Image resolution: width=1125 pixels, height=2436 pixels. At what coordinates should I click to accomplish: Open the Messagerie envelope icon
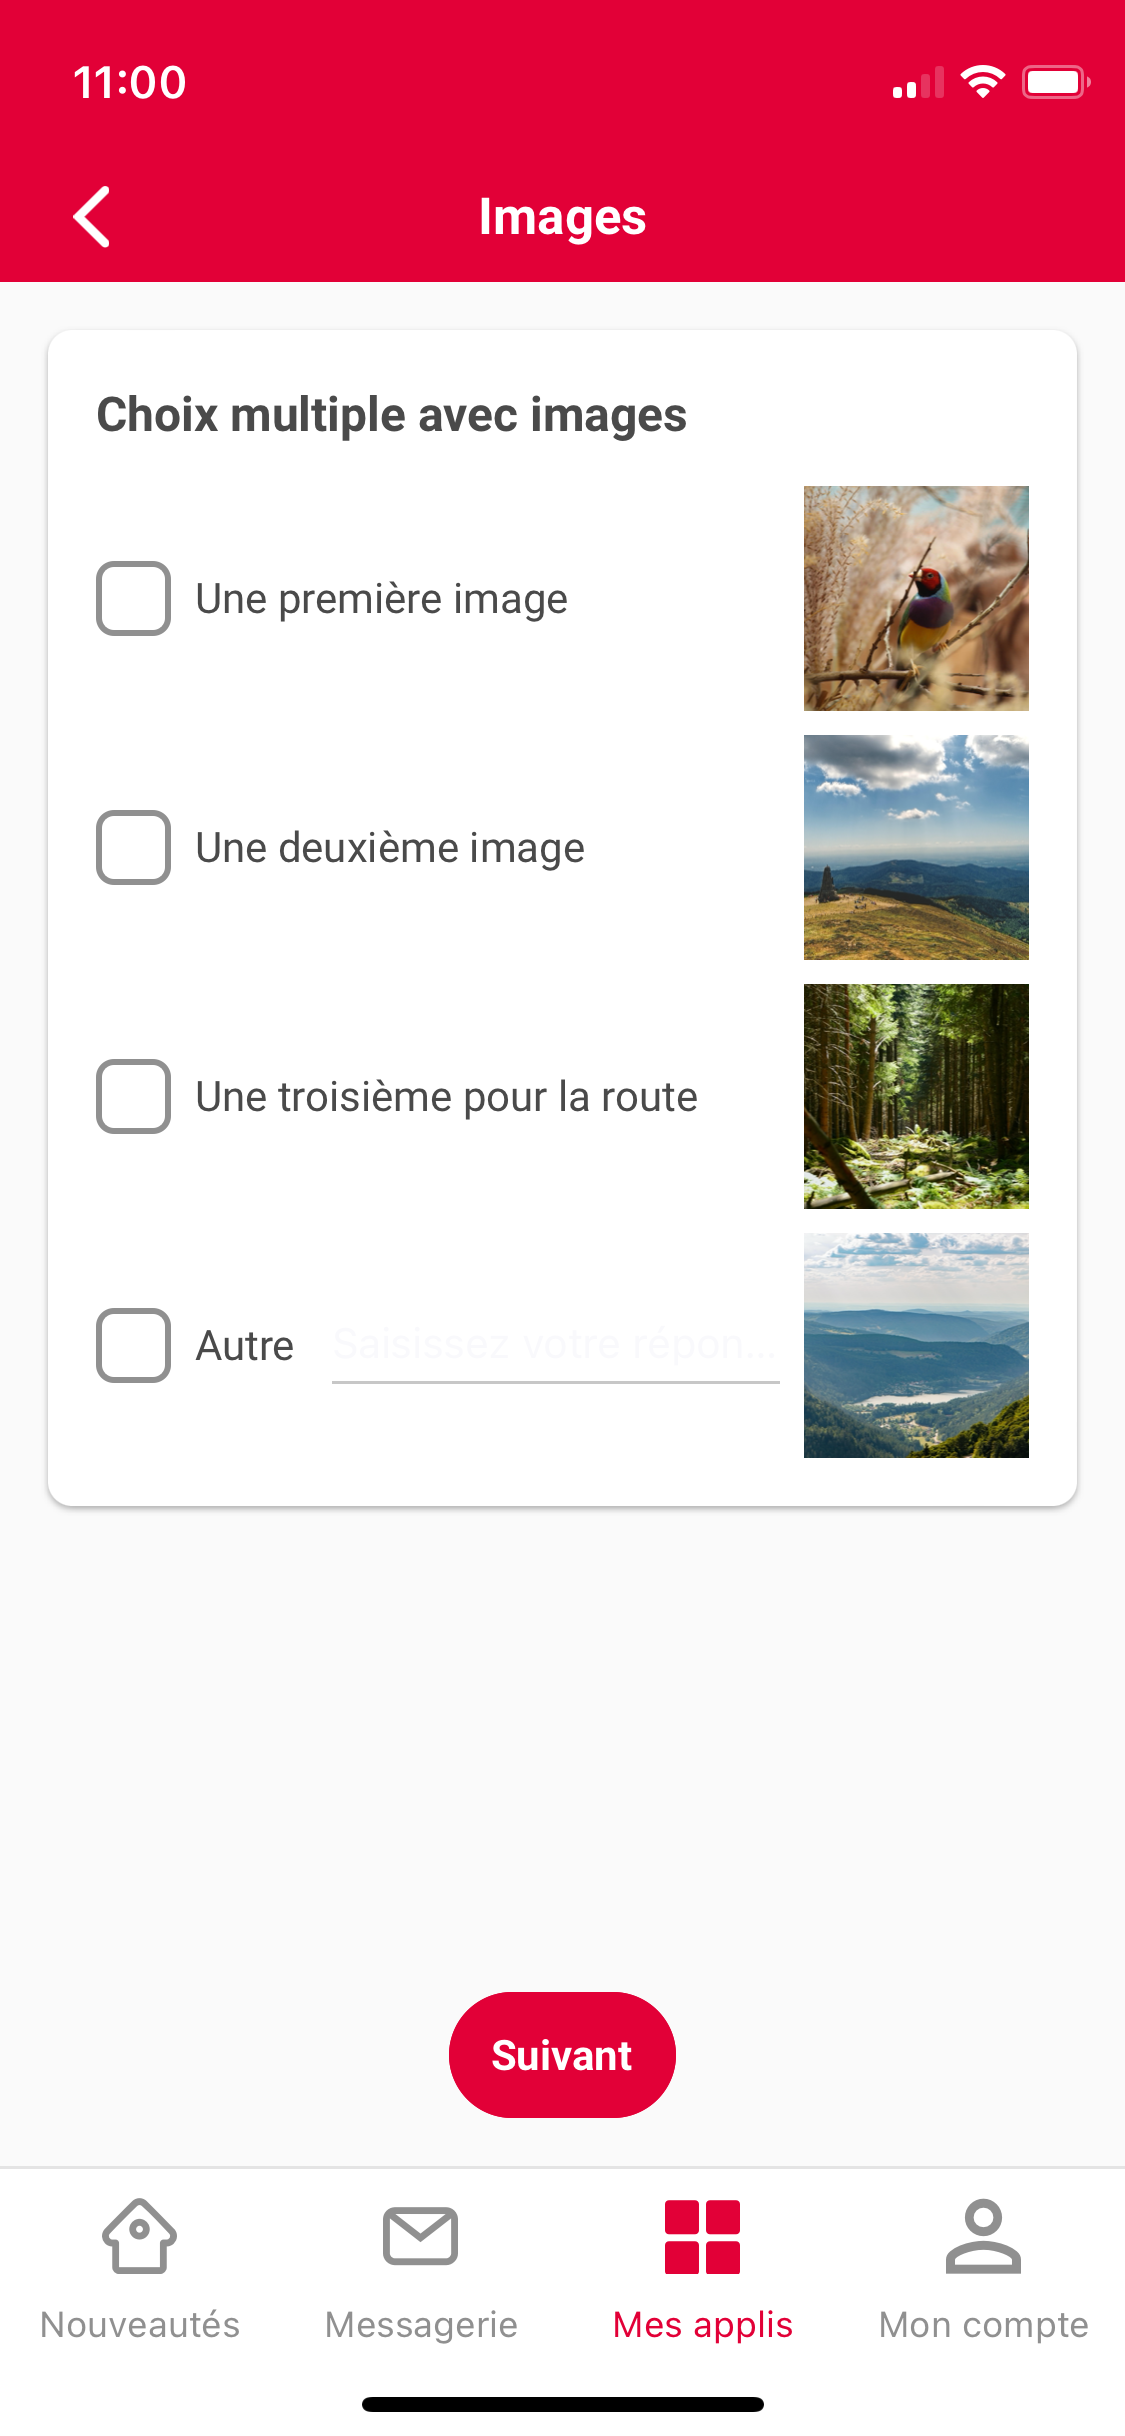coord(421,2236)
